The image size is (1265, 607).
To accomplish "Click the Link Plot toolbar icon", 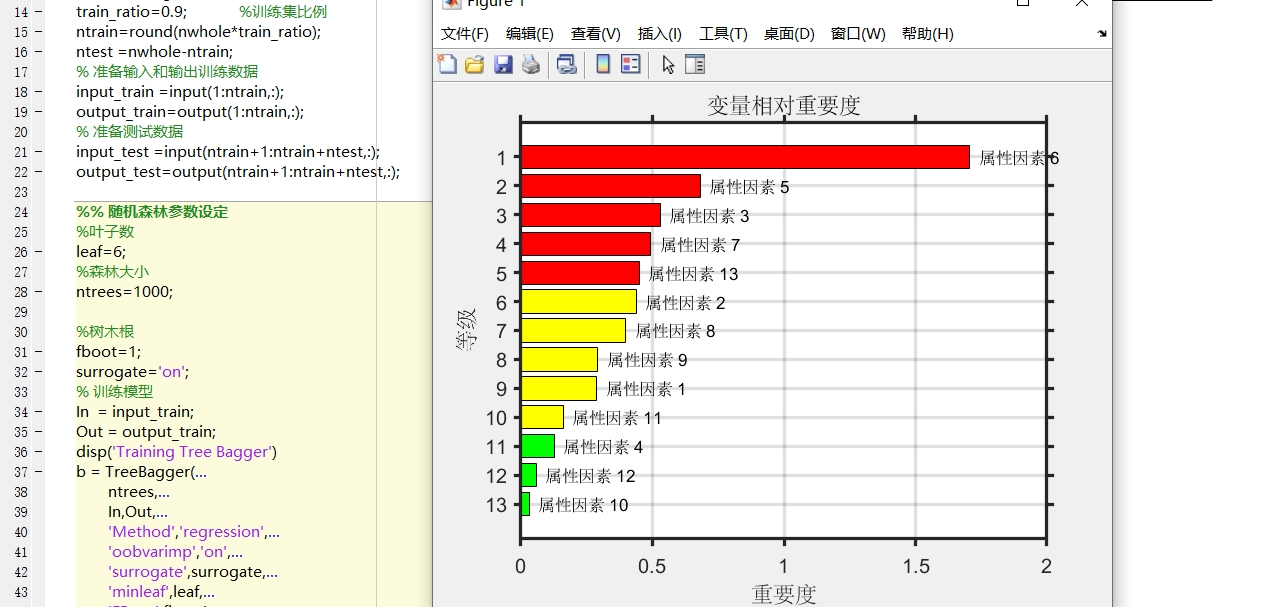I will [x=567, y=65].
